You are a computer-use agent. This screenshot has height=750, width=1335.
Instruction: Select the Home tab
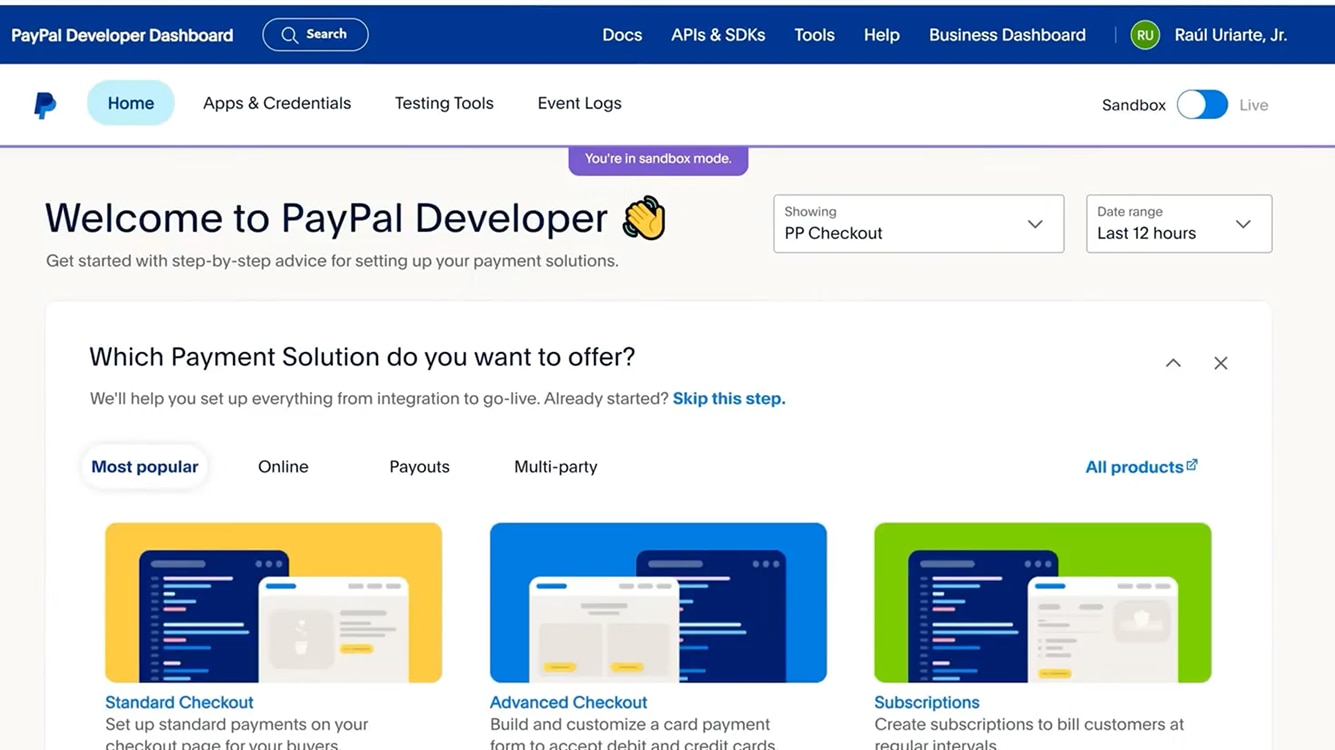(131, 103)
